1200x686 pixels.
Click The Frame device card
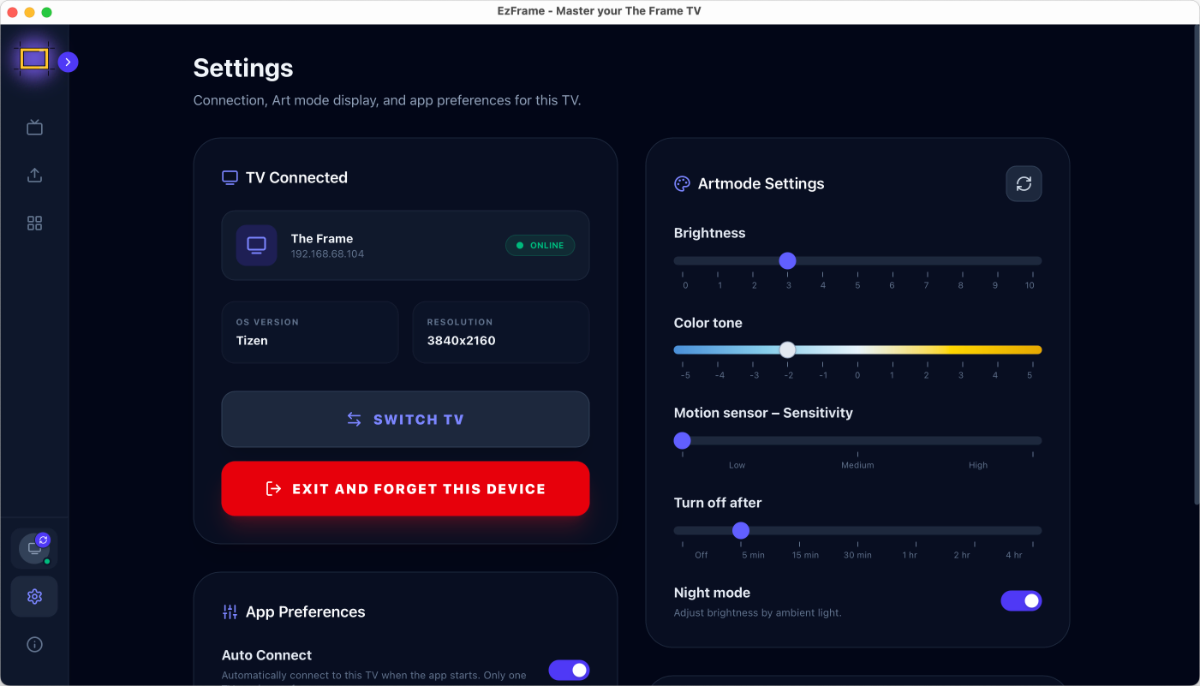point(405,245)
